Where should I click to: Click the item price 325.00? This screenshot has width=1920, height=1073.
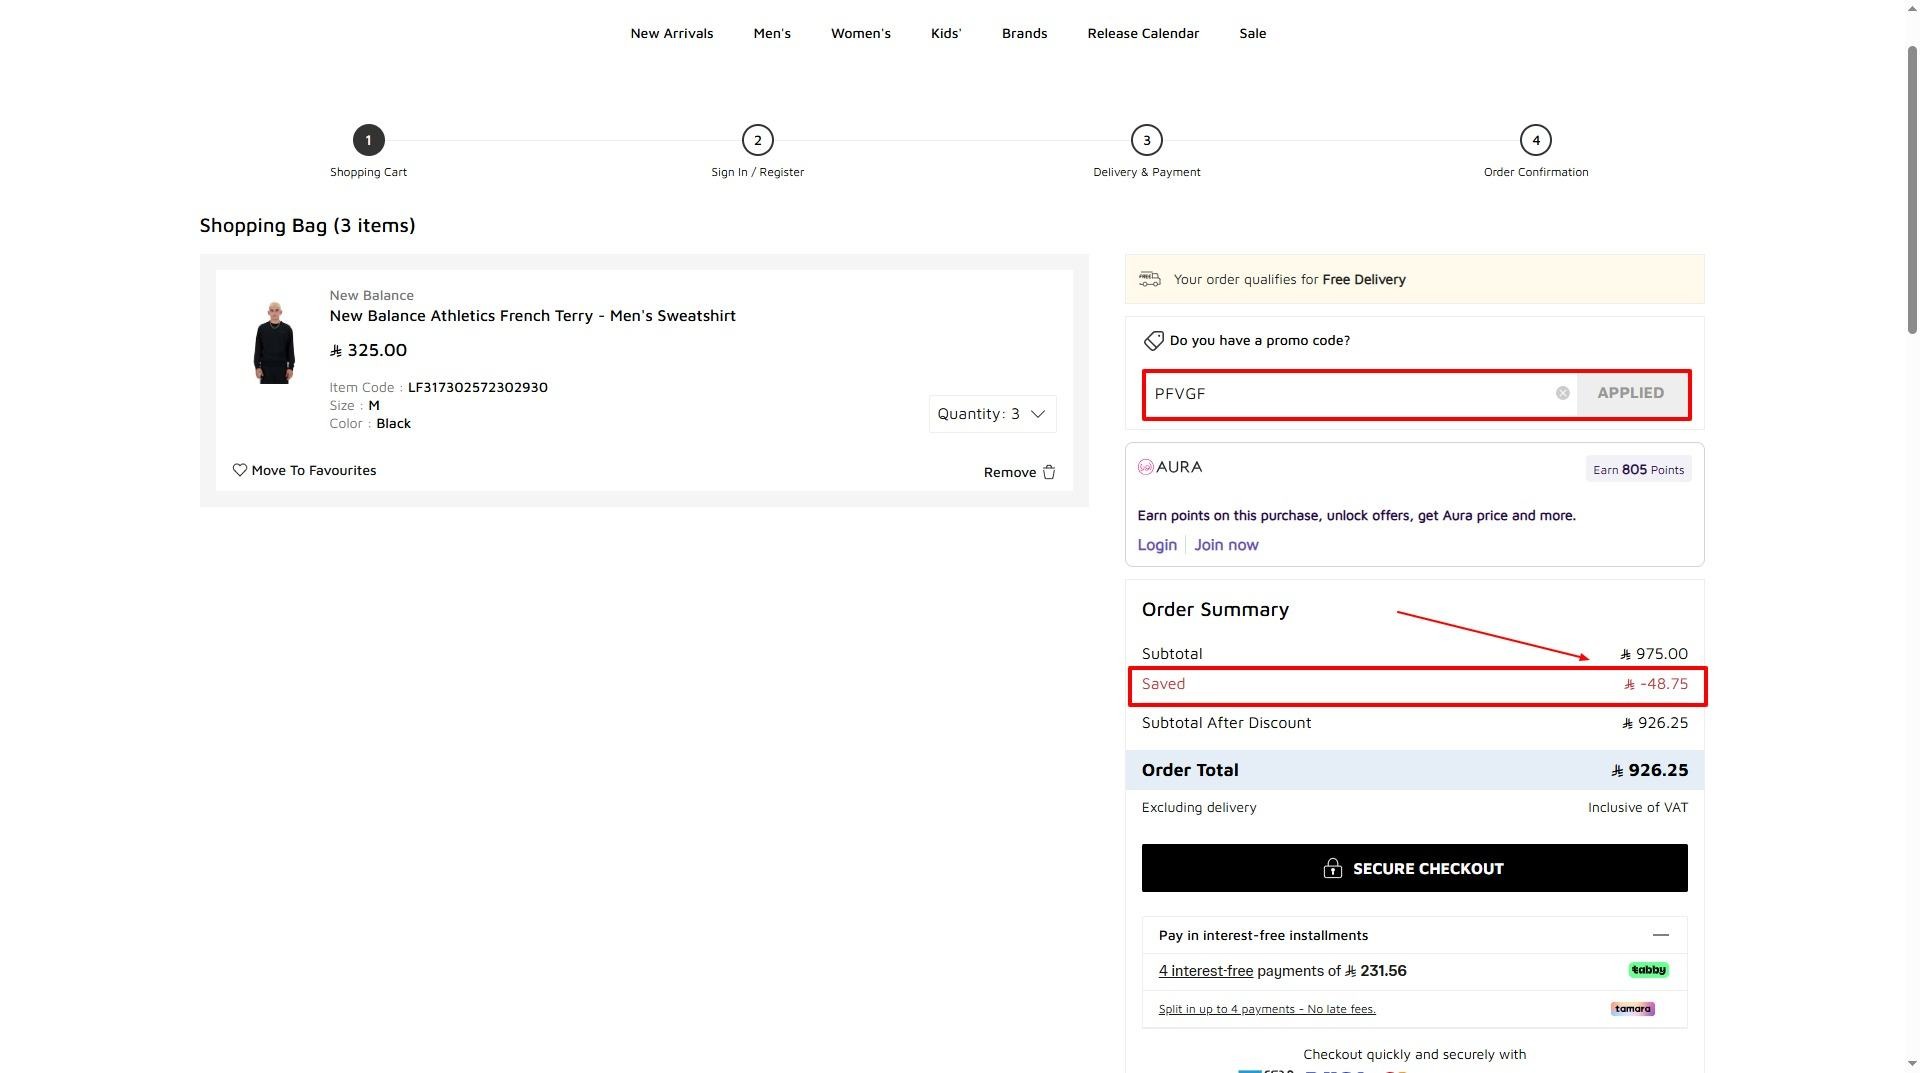coord(368,350)
